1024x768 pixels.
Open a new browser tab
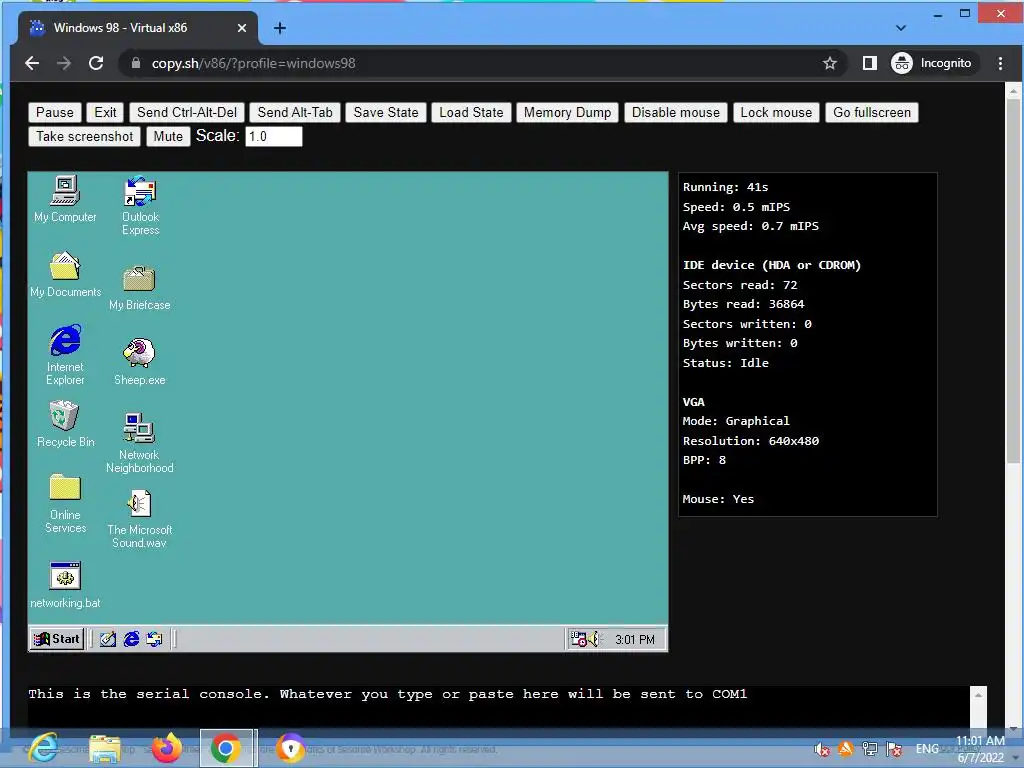click(x=280, y=28)
